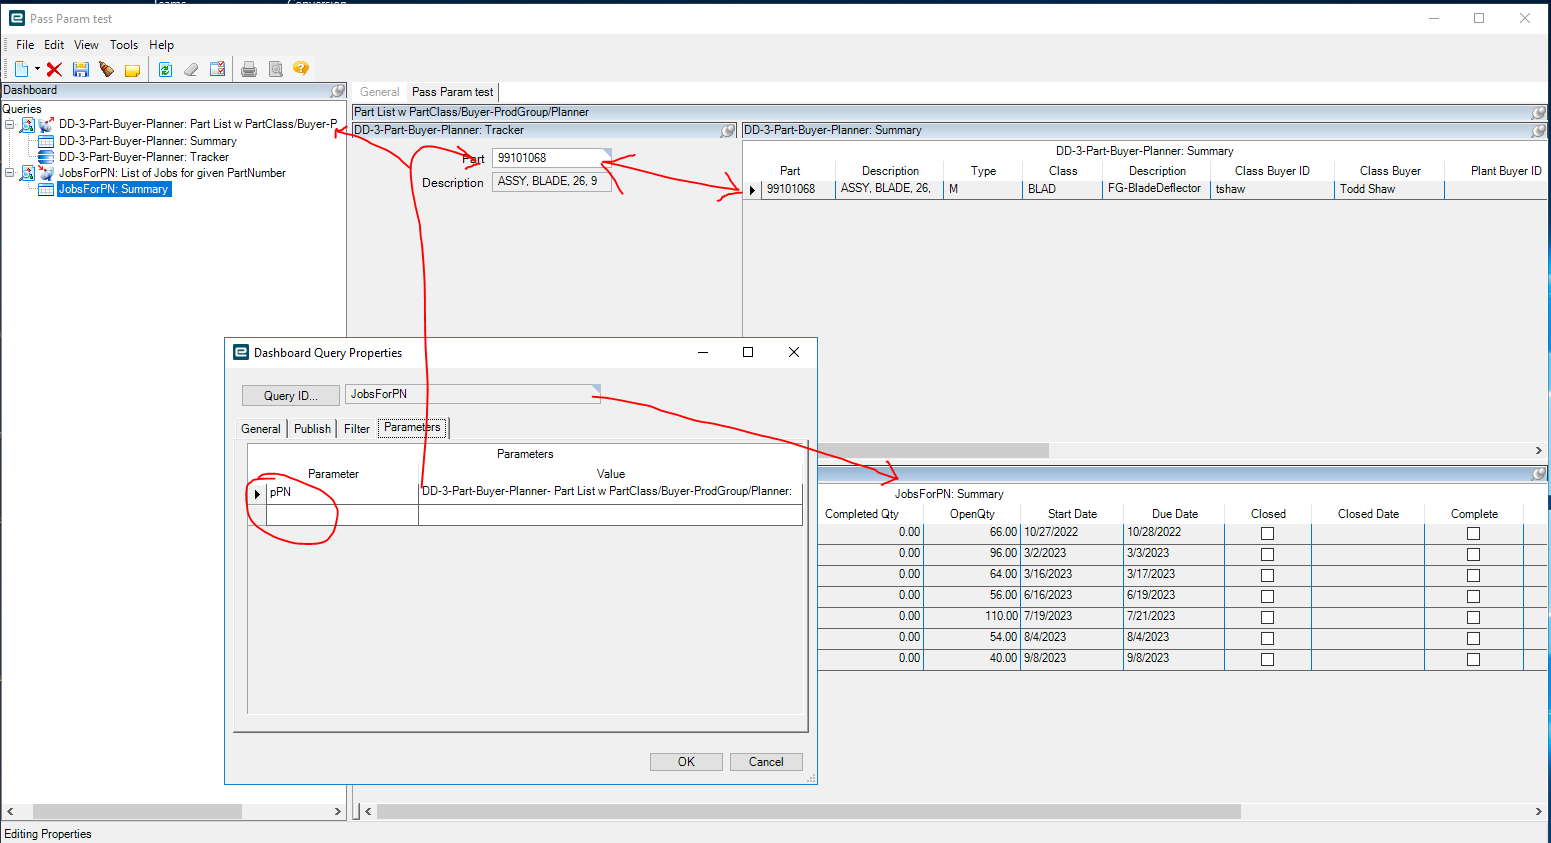The width and height of the screenshot is (1551, 843).
Task: Open the New document dropdown arrow
Action: click(x=37, y=69)
